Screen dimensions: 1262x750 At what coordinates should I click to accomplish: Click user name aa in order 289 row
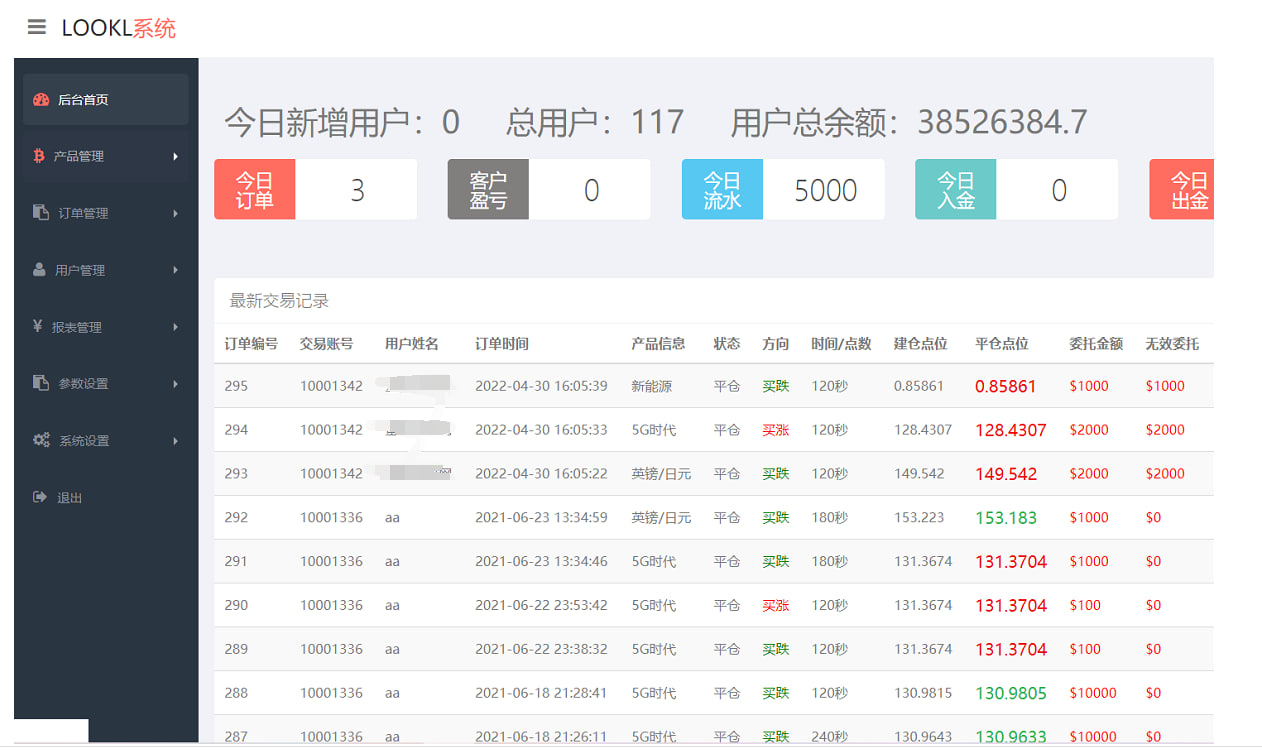click(x=392, y=649)
